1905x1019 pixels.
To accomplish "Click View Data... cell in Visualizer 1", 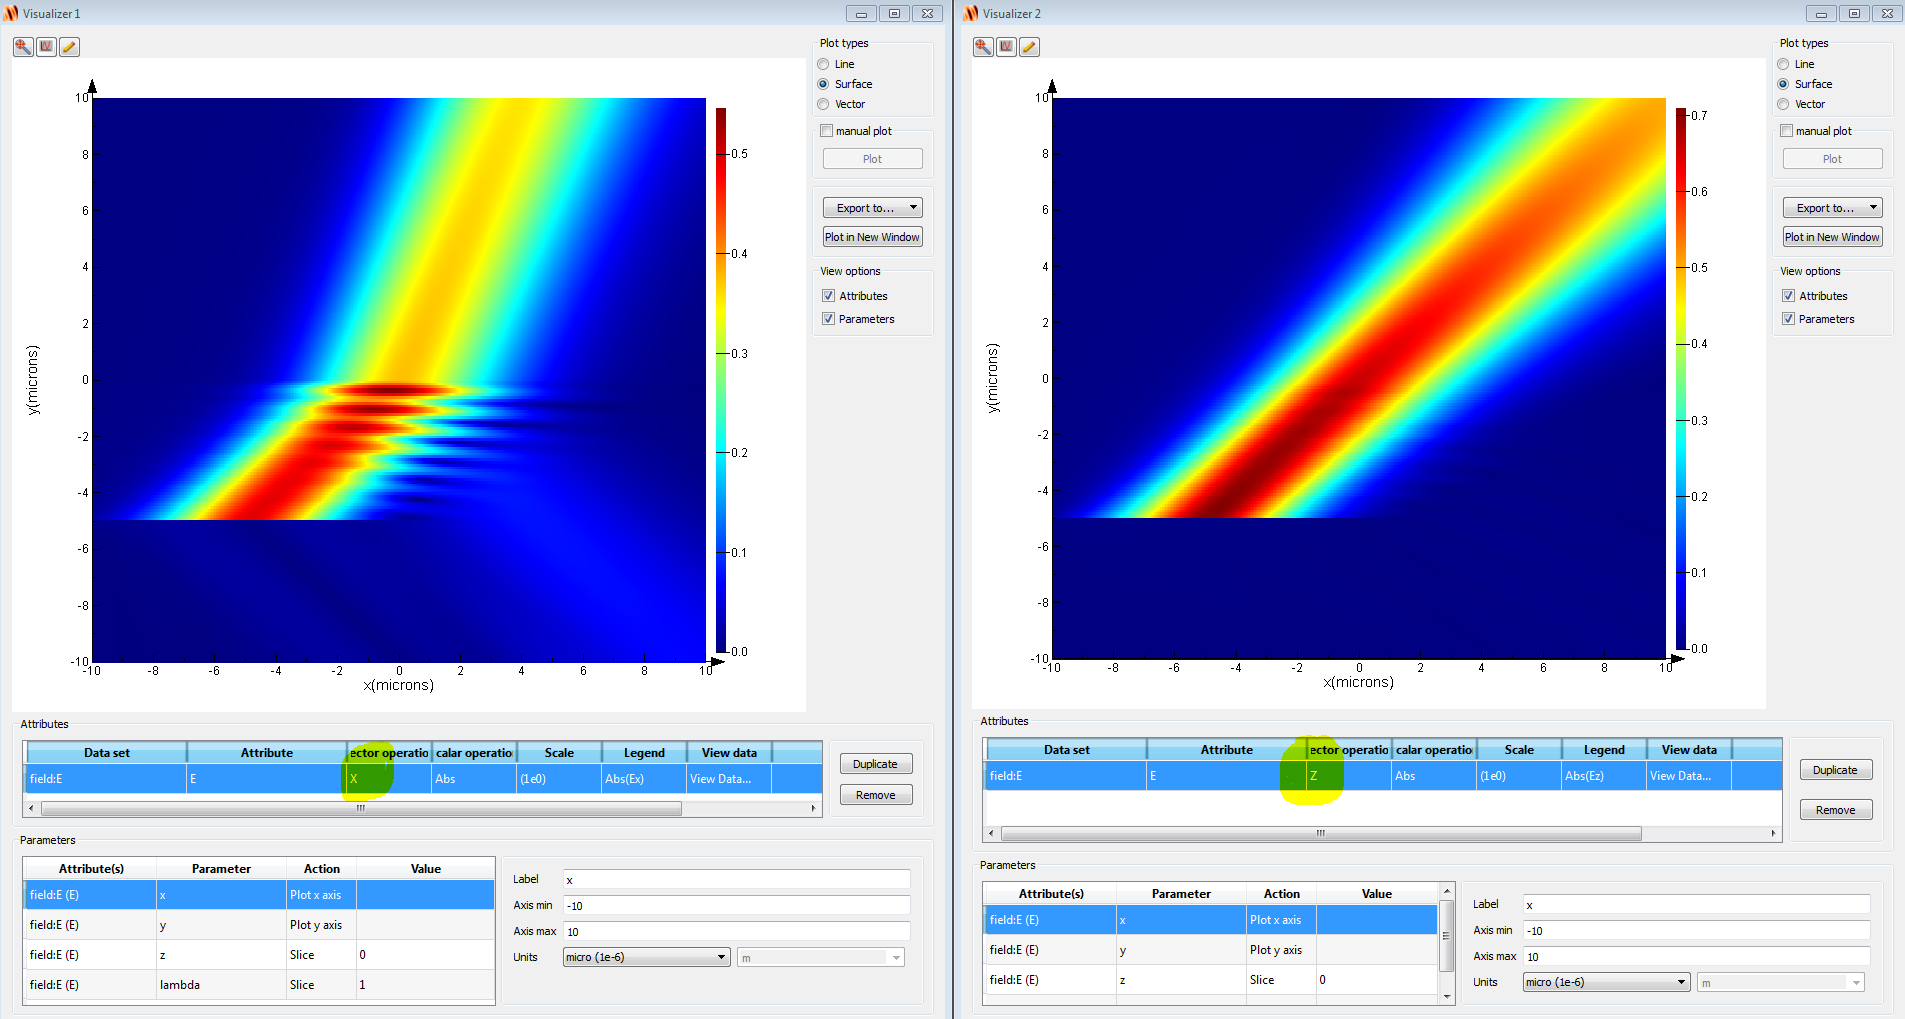I will coord(729,779).
